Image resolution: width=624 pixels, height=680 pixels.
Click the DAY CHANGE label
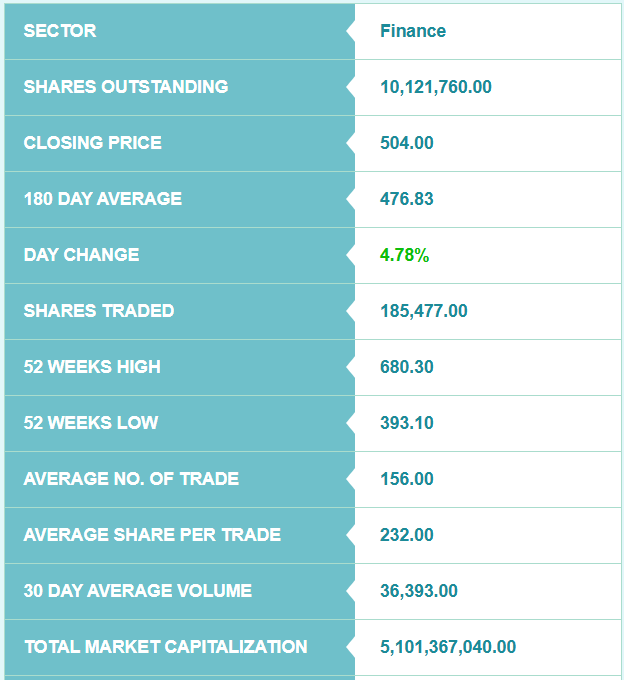pos(81,255)
